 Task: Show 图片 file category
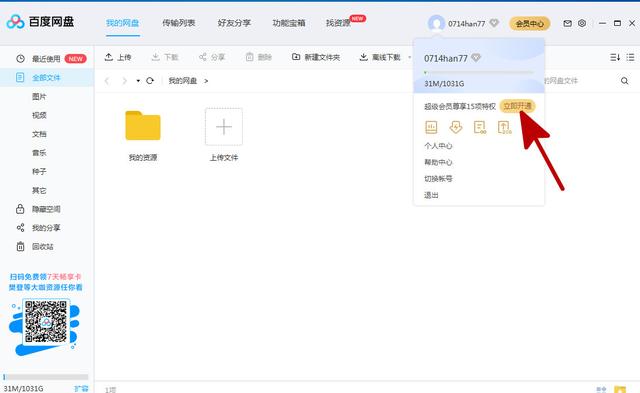tap(39, 96)
